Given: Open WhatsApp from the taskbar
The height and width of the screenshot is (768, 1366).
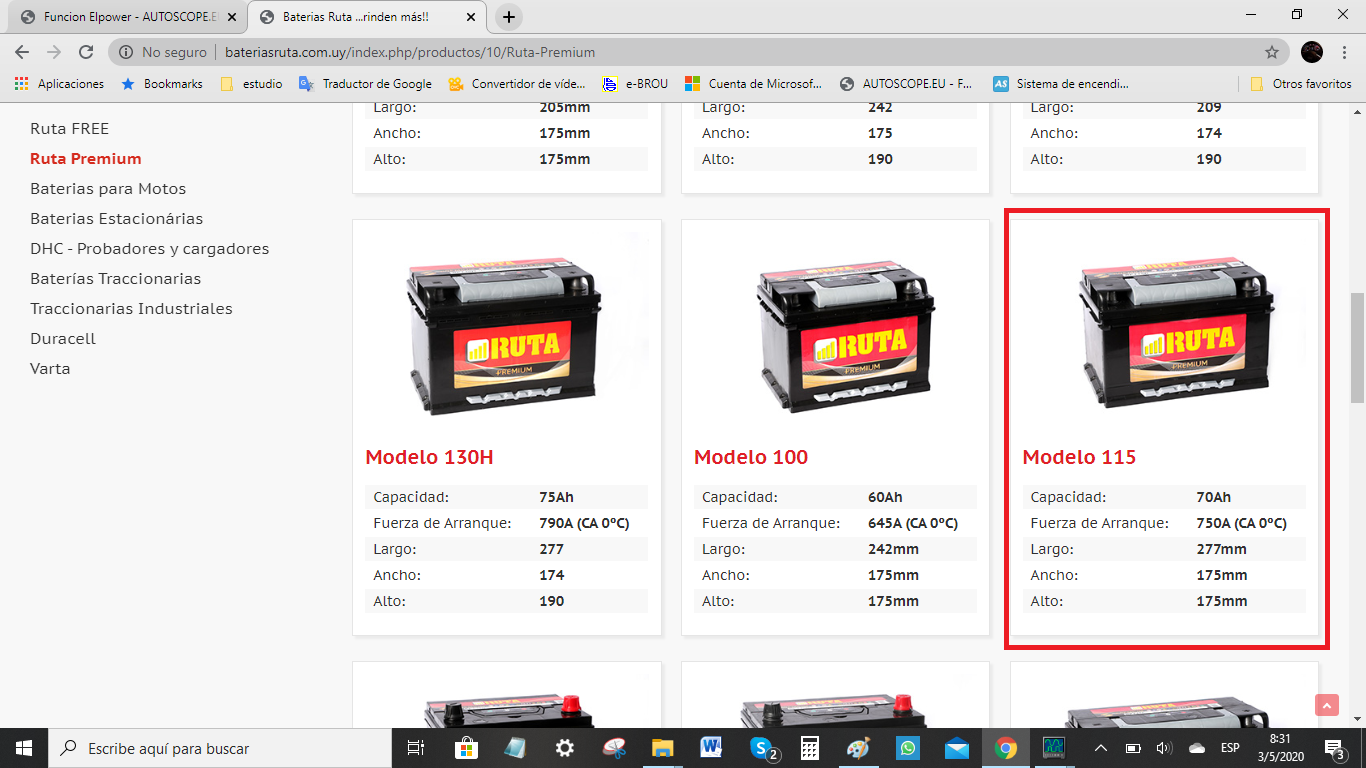Looking at the screenshot, I should (x=908, y=748).
